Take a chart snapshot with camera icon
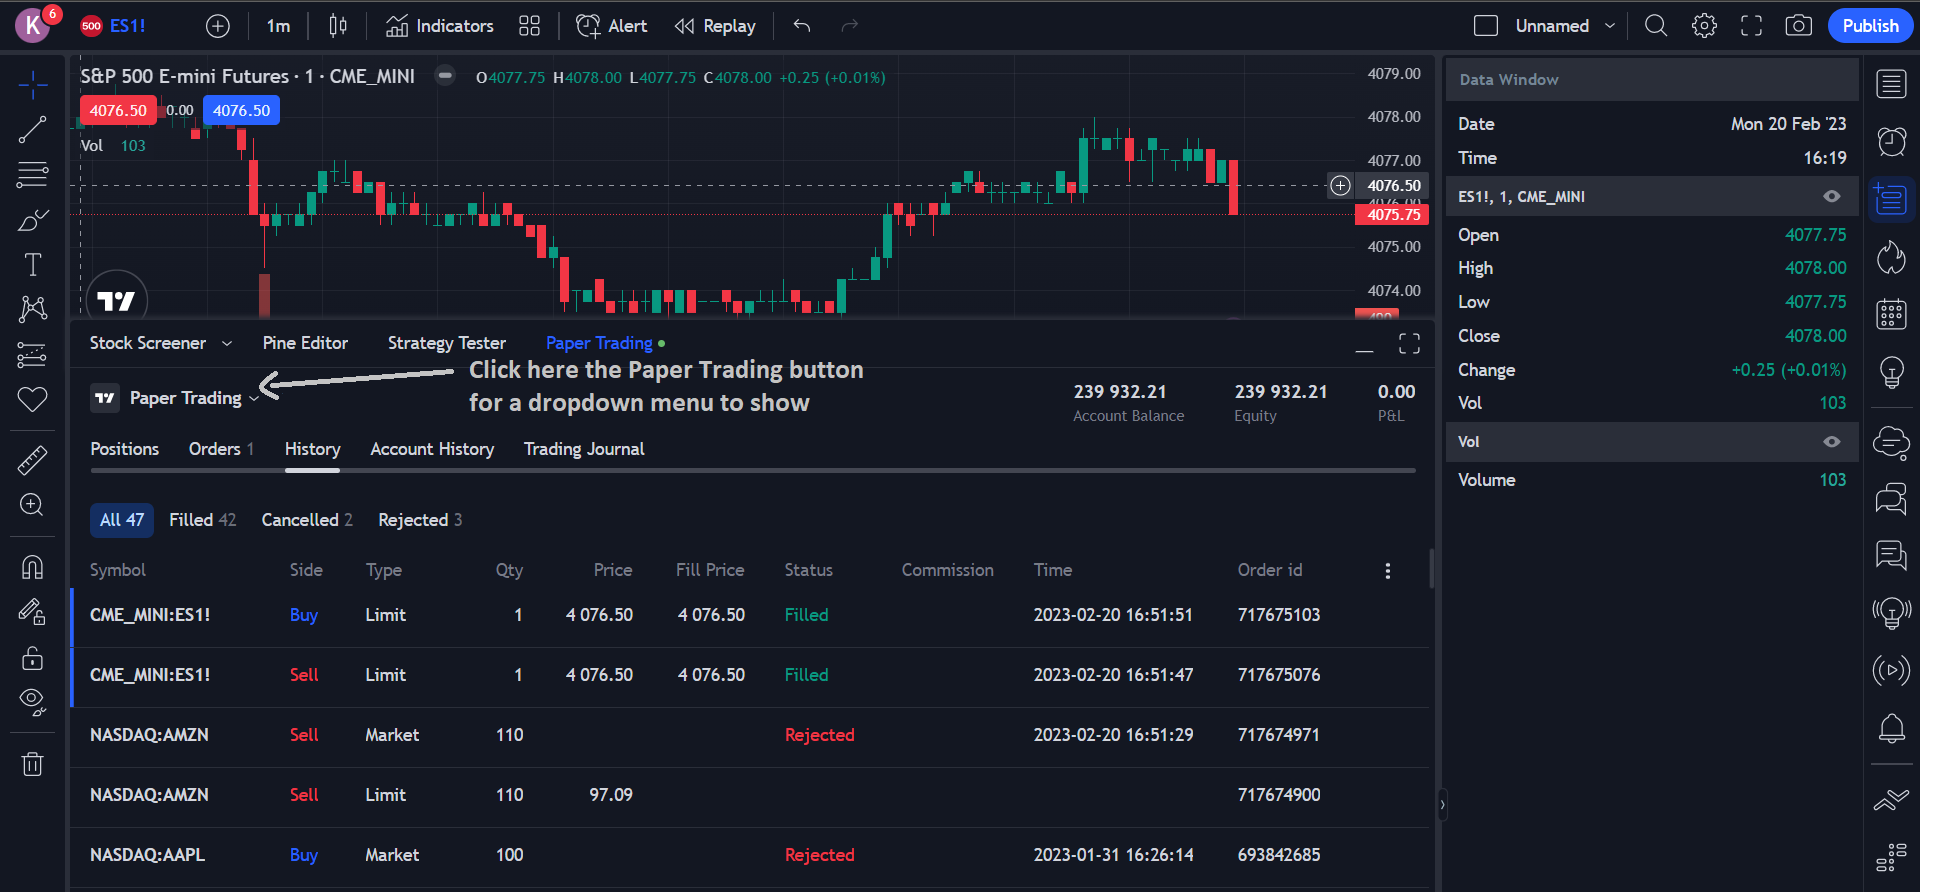The height and width of the screenshot is (892, 1958). [x=1798, y=26]
